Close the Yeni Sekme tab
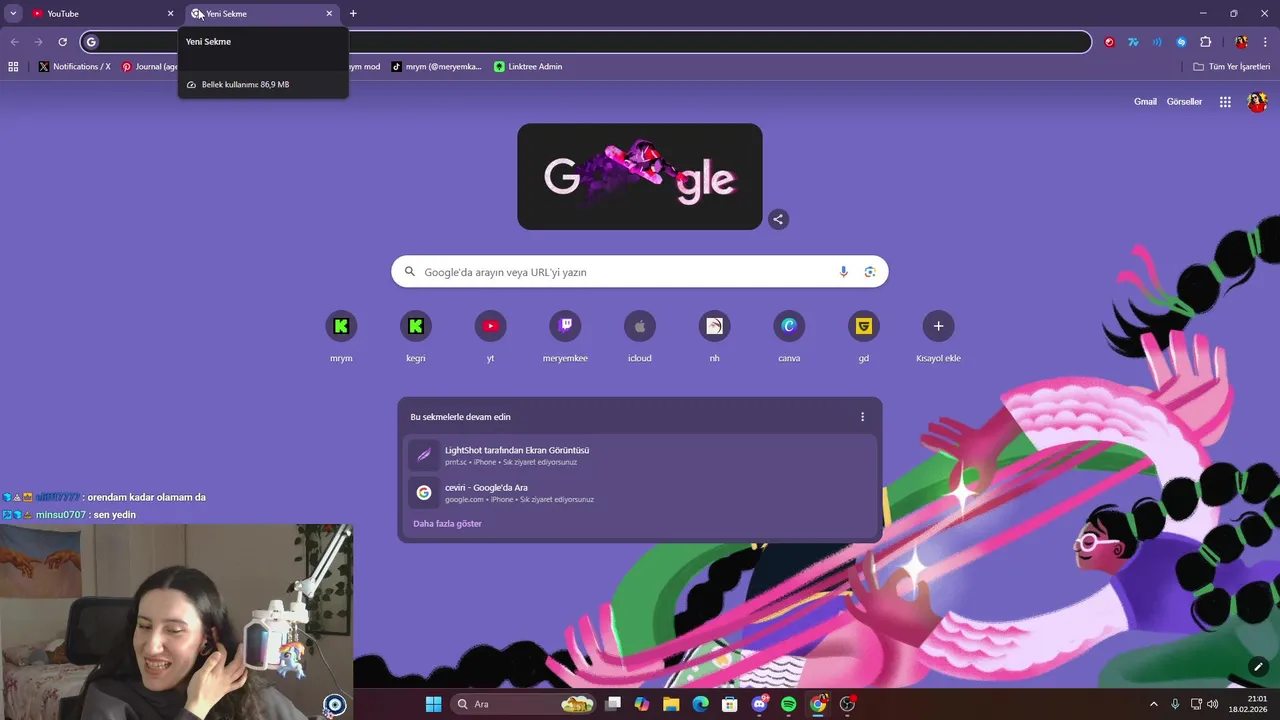The image size is (1280, 720). click(329, 14)
